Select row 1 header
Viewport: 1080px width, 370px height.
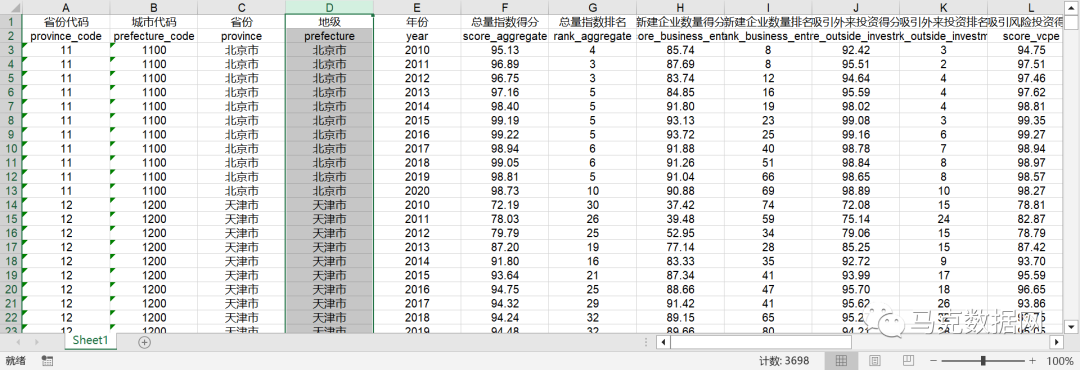(11, 21)
